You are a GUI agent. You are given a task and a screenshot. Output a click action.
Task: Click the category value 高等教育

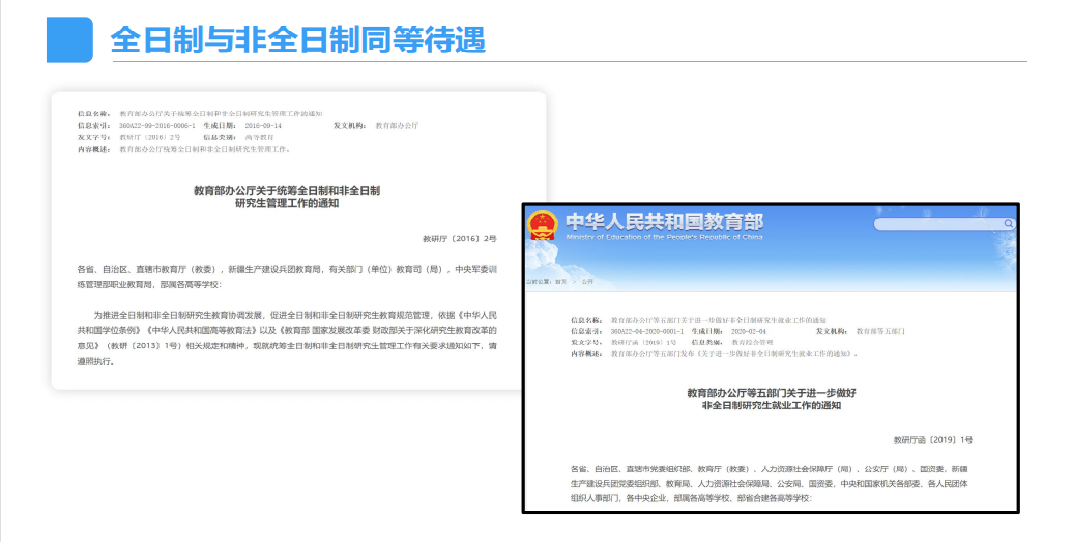coord(259,137)
